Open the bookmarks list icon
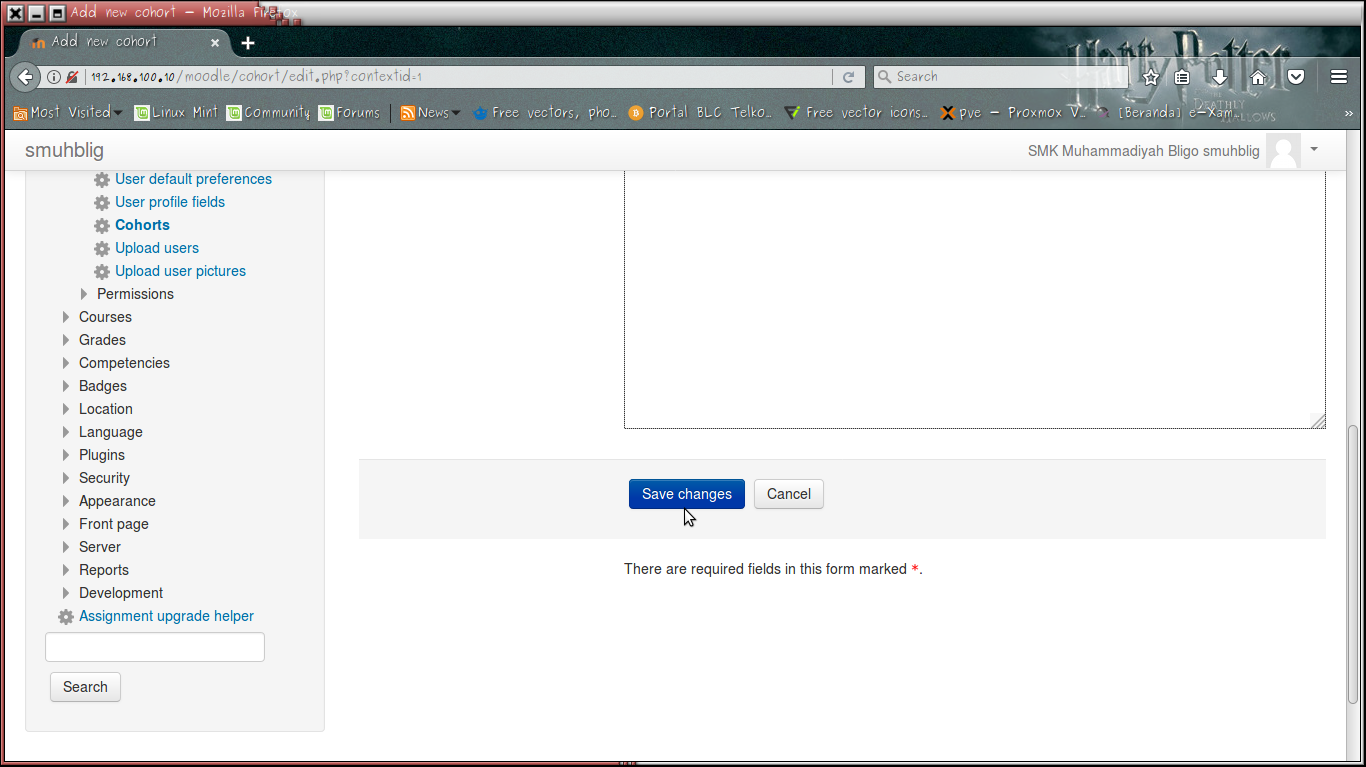Image resolution: width=1366 pixels, height=767 pixels. pyautogui.click(x=1182, y=77)
